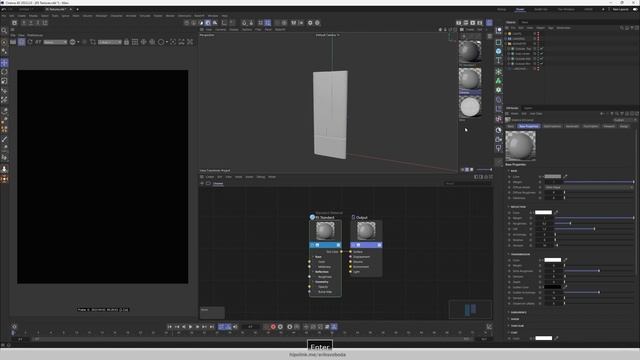Screen dimensions: 640x360
Task: Click the Reflection Color white swatch
Action: point(543,212)
